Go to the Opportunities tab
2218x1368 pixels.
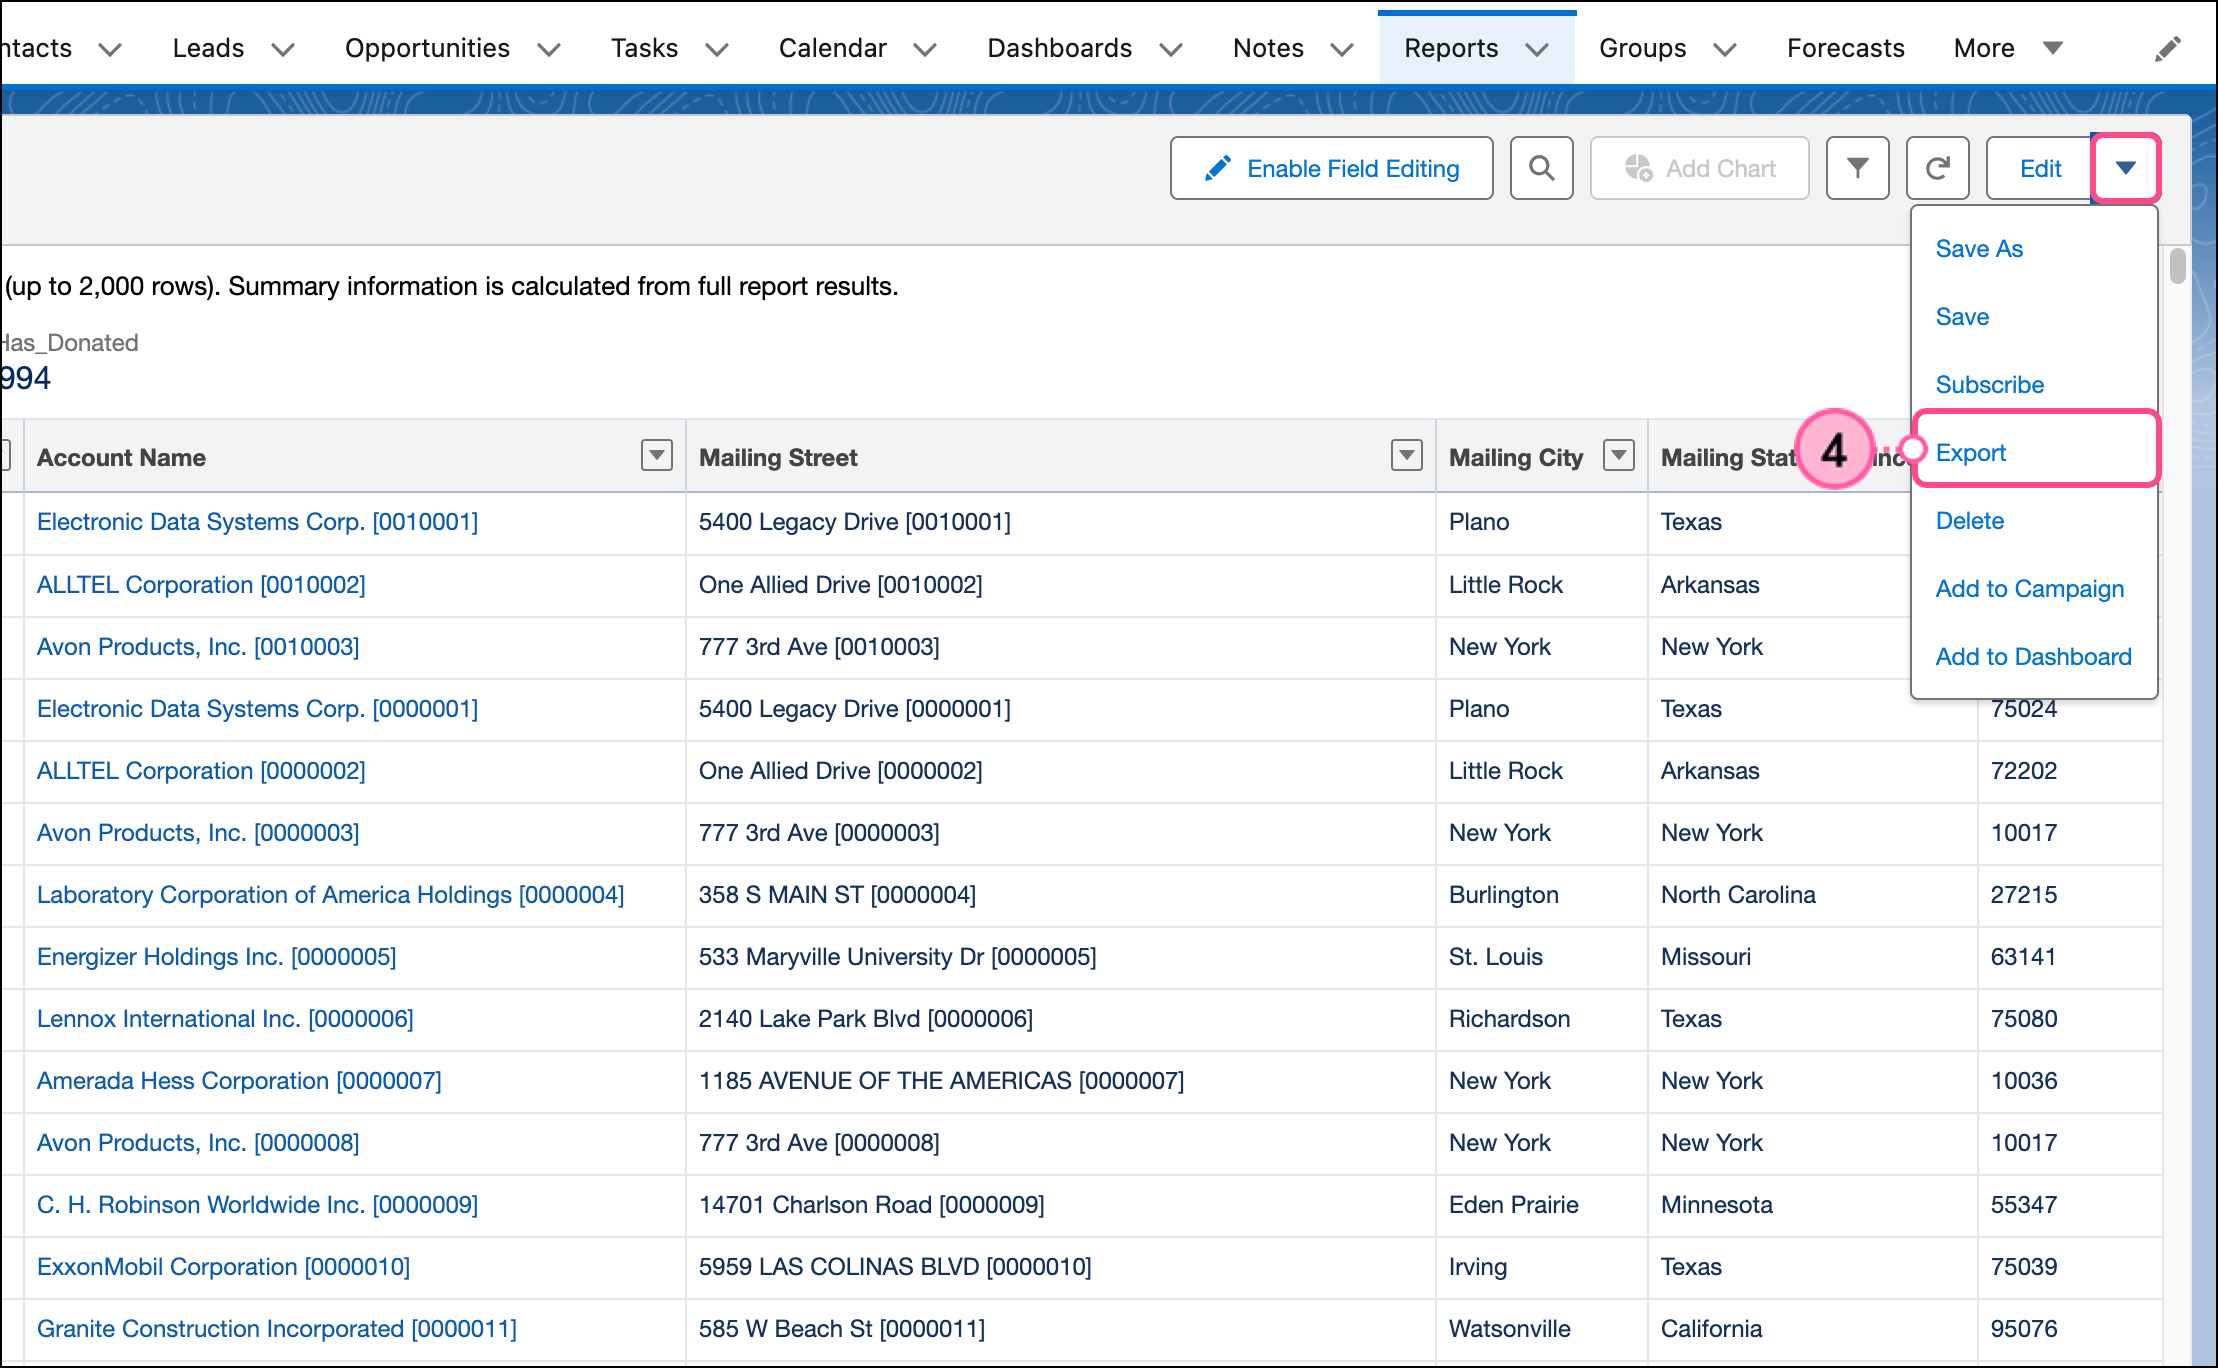pyautogui.click(x=427, y=48)
